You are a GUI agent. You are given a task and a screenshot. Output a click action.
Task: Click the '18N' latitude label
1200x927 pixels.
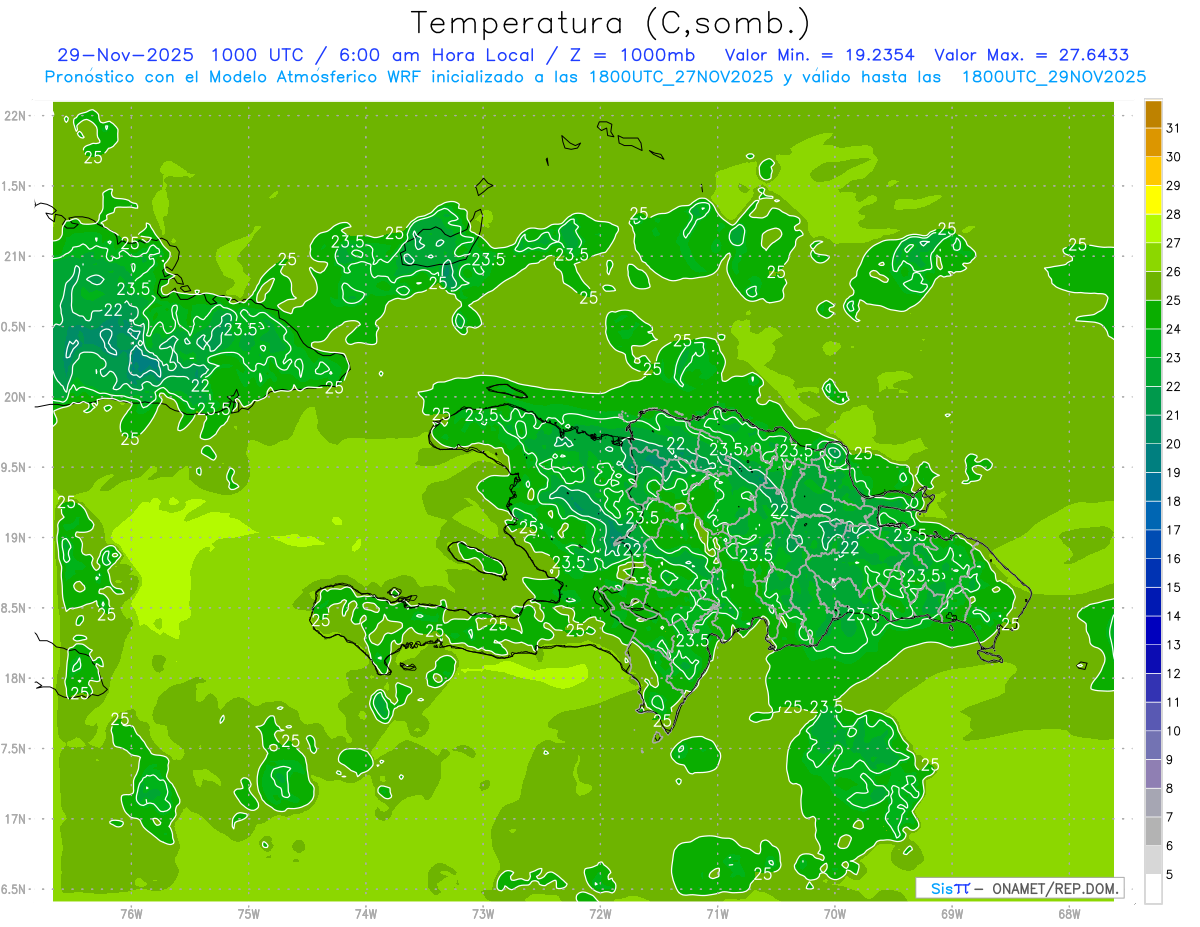(x=16, y=678)
